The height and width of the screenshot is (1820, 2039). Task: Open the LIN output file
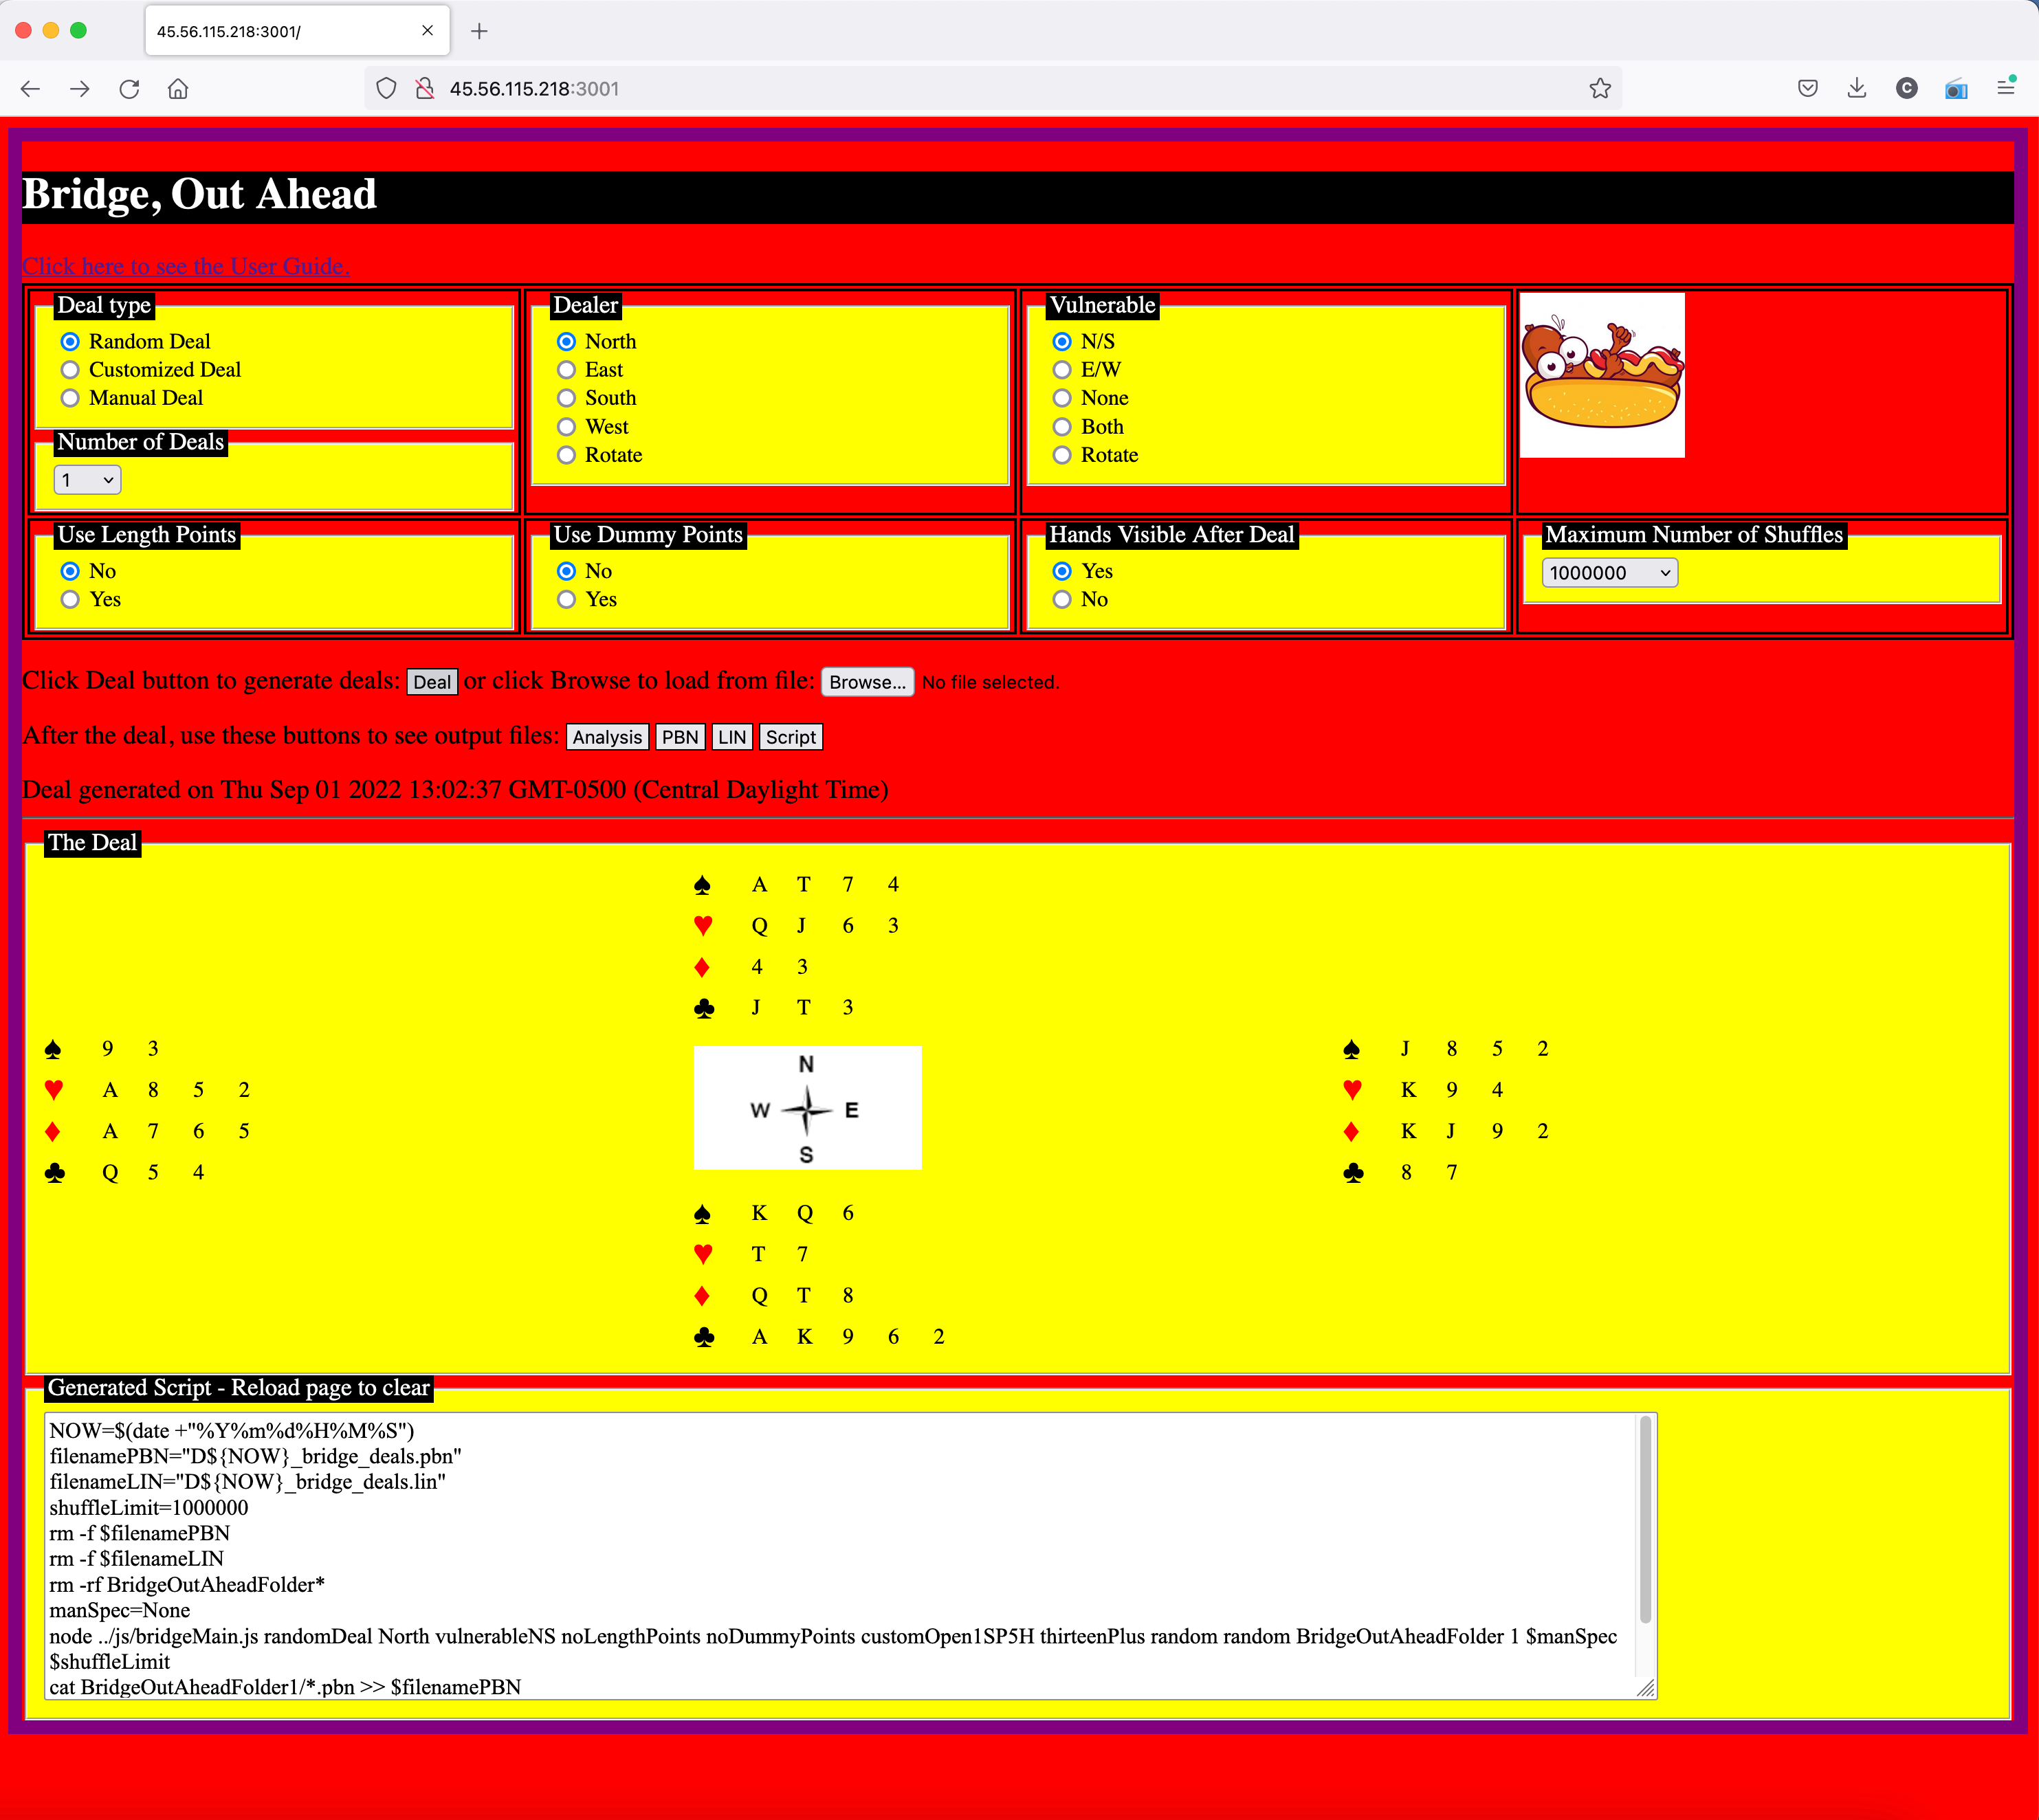732,737
